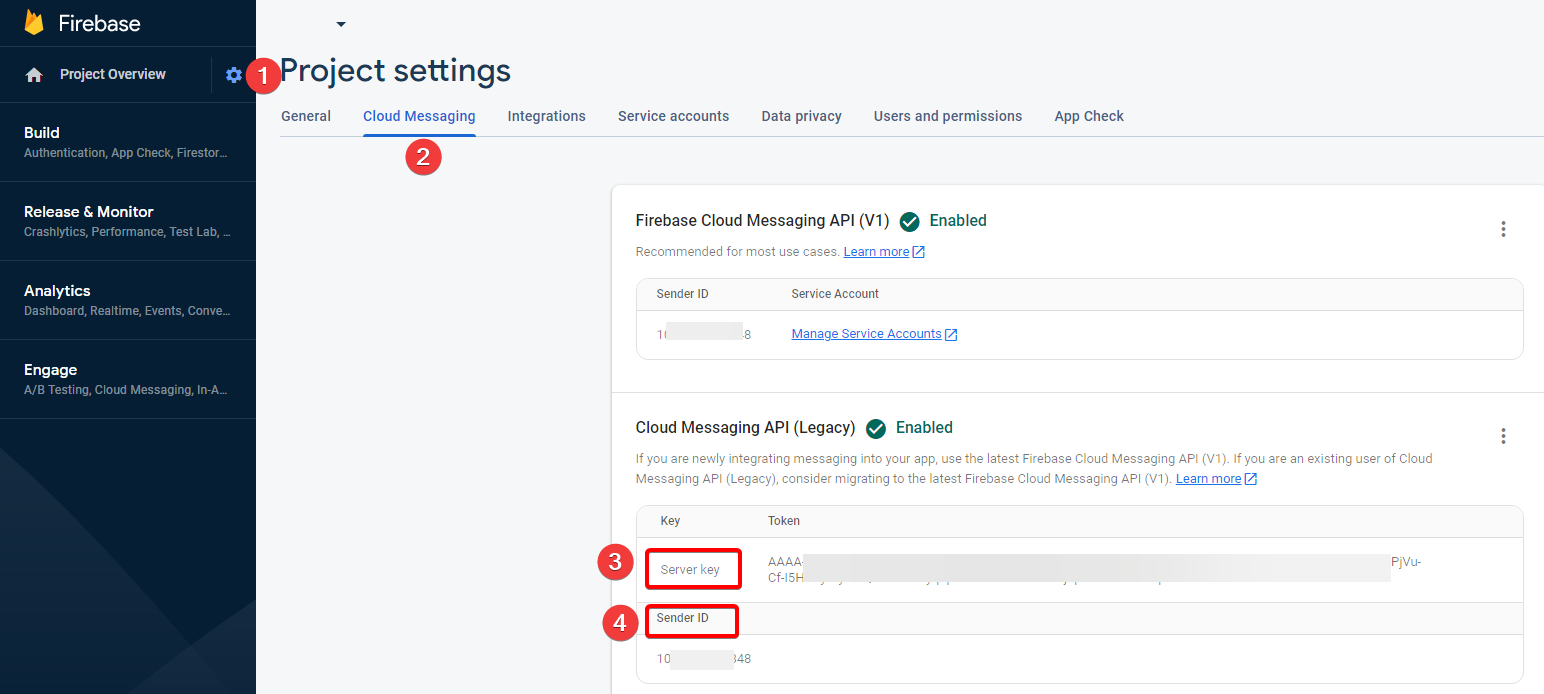Open the three-dot menu for Legacy API
1544x694 pixels.
(x=1503, y=436)
